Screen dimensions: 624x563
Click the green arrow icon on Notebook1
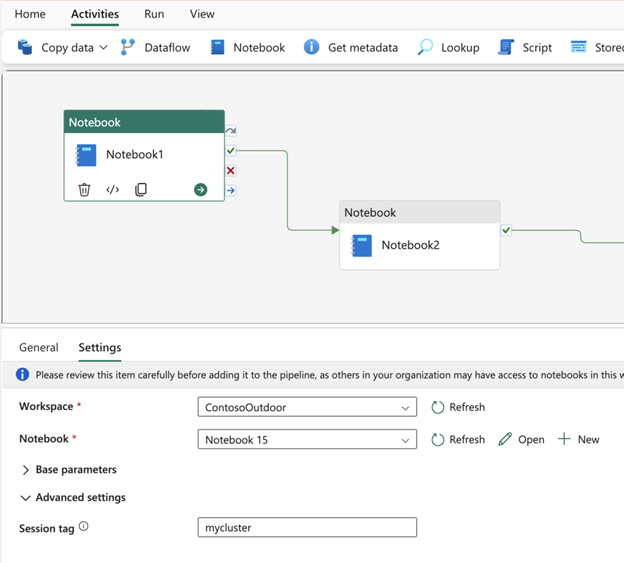[x=201, y=189]
